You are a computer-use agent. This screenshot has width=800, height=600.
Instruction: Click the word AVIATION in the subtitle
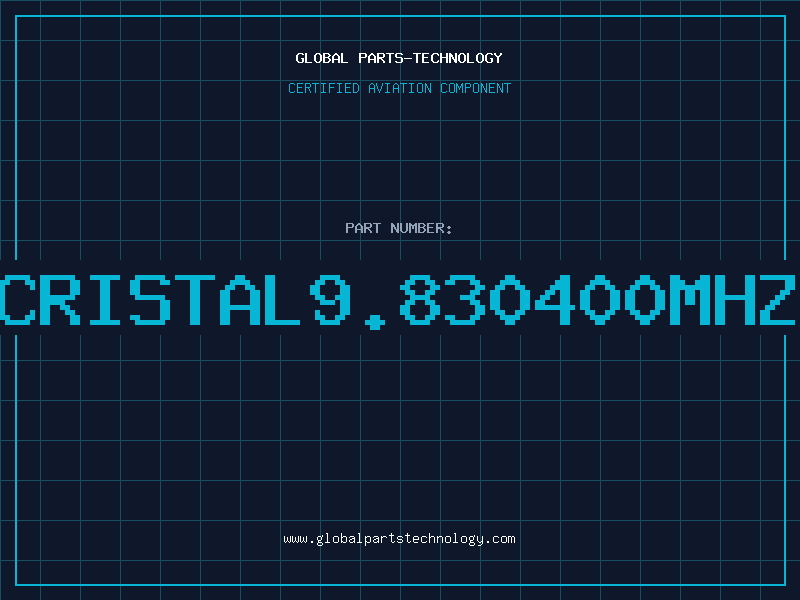pos(400,88)
